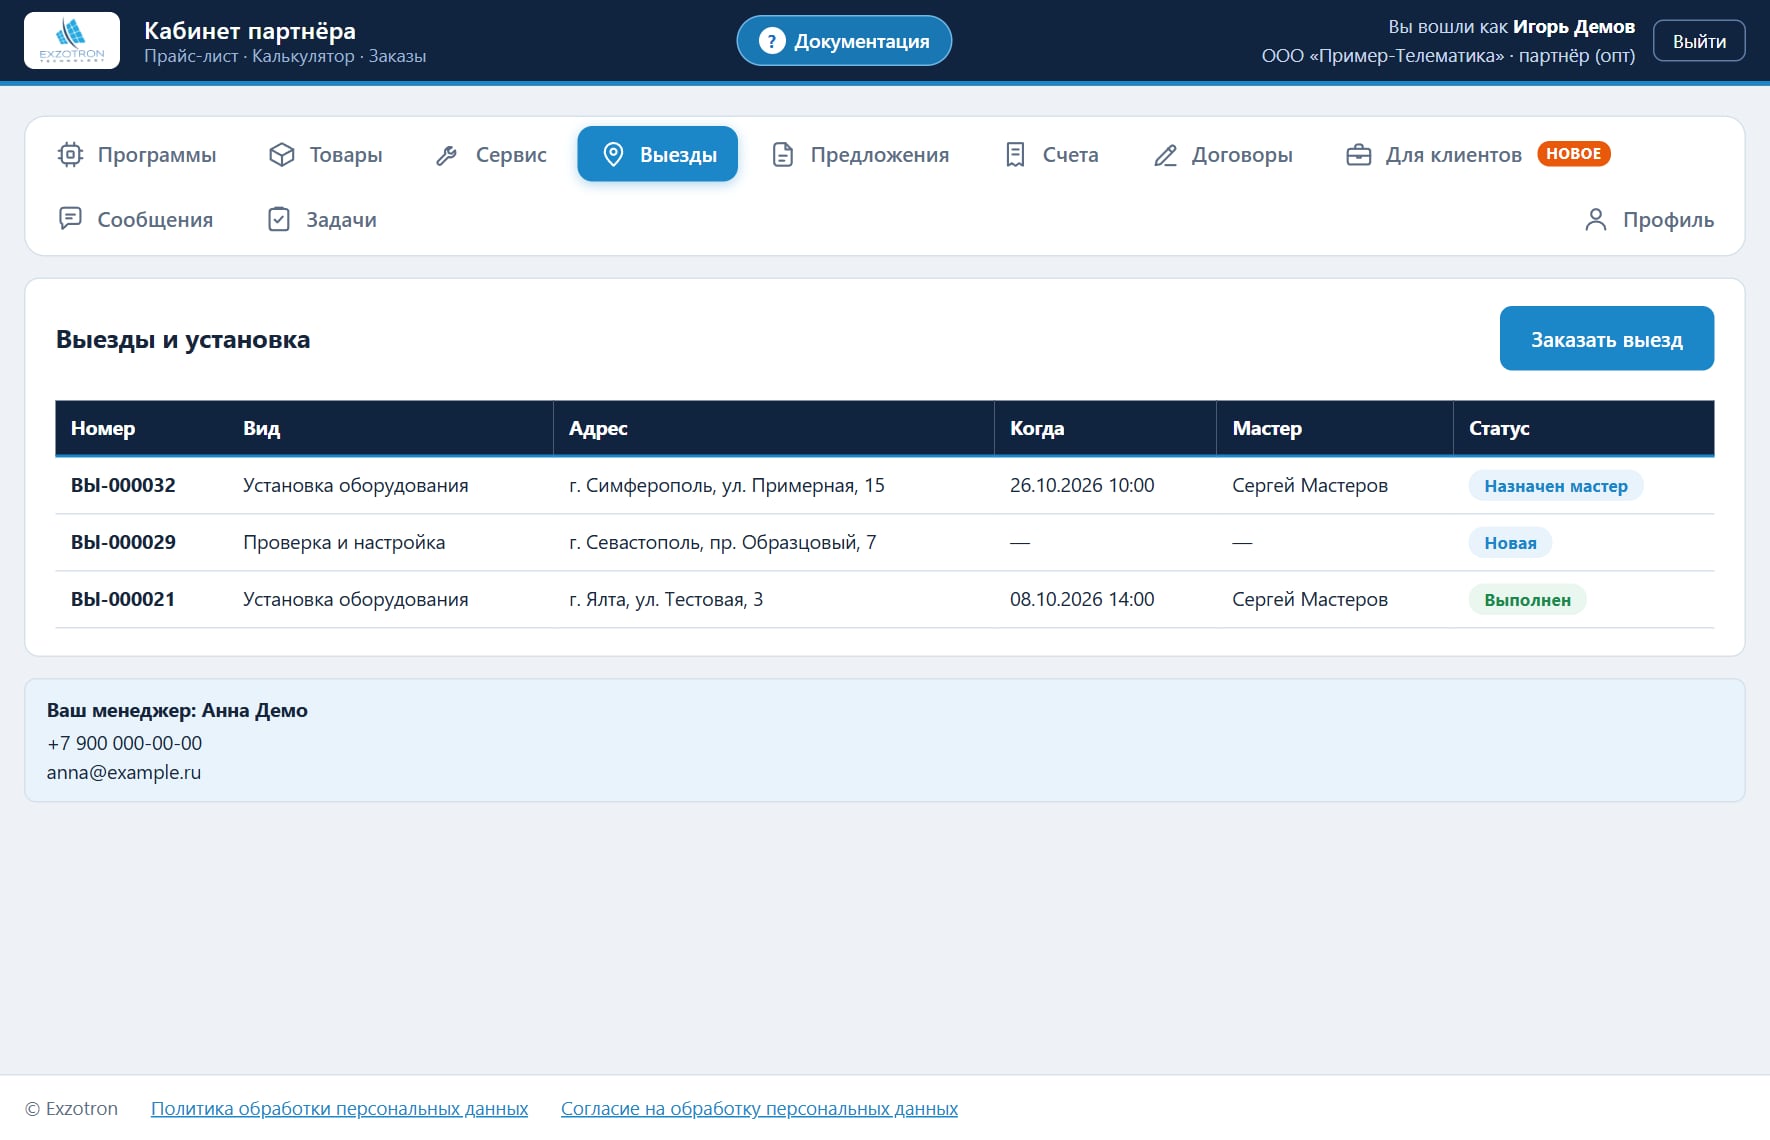
Task: Switch to the Товары tab
Action: [x=326, y=154]
